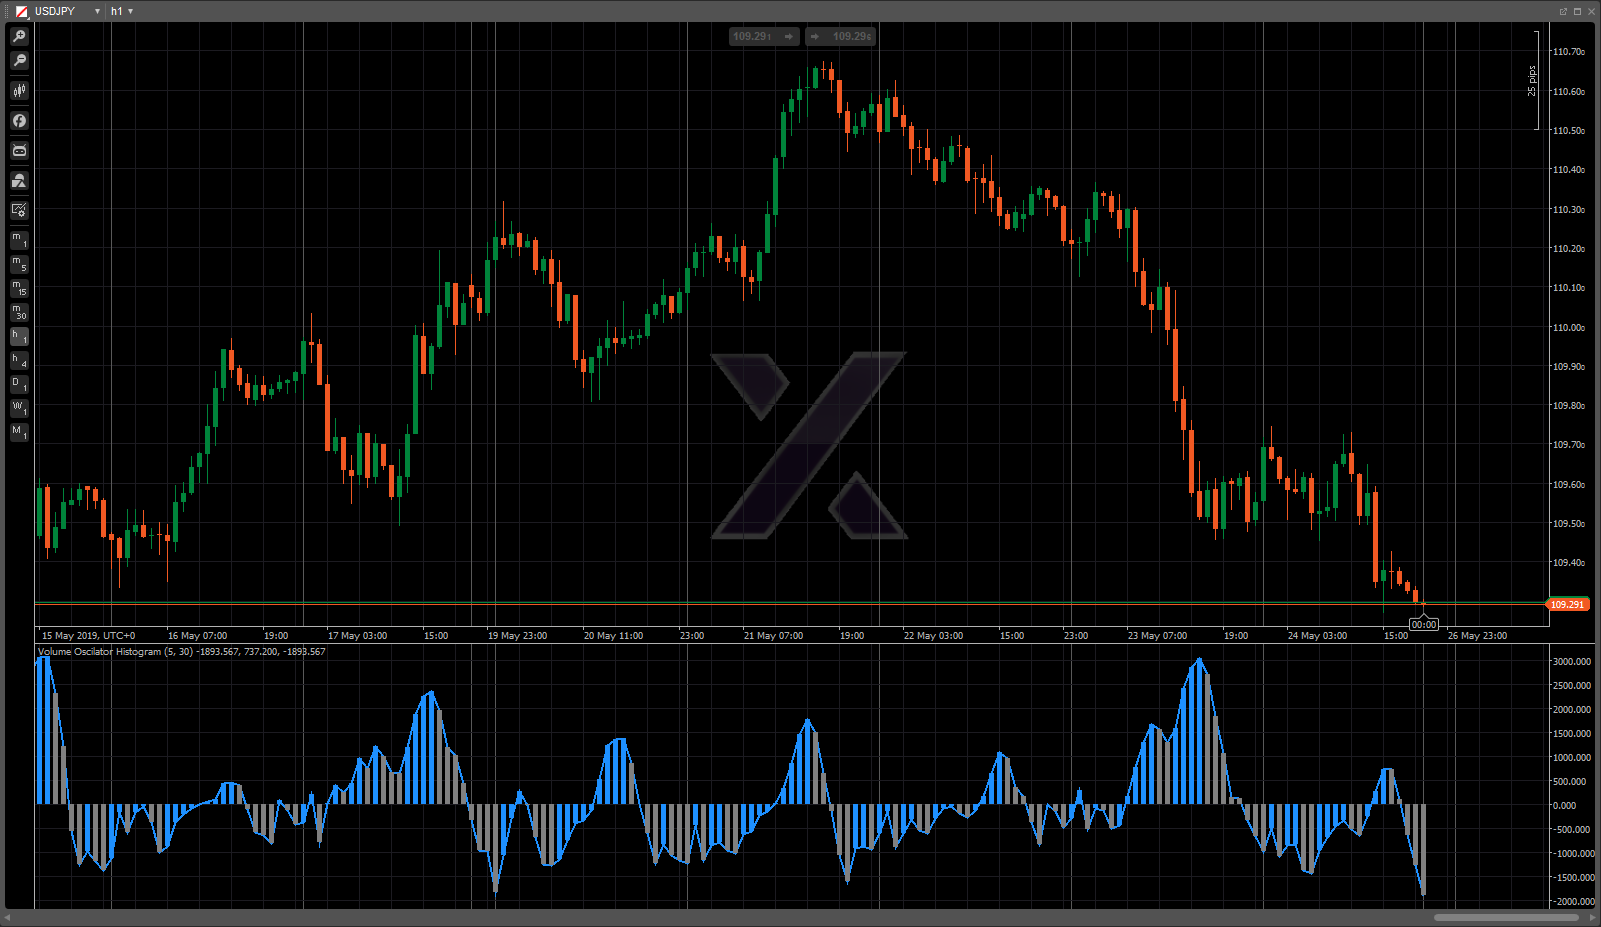
Task: Click the 0.000 oscillator axis label
Action: click(x=1565, y=806)
